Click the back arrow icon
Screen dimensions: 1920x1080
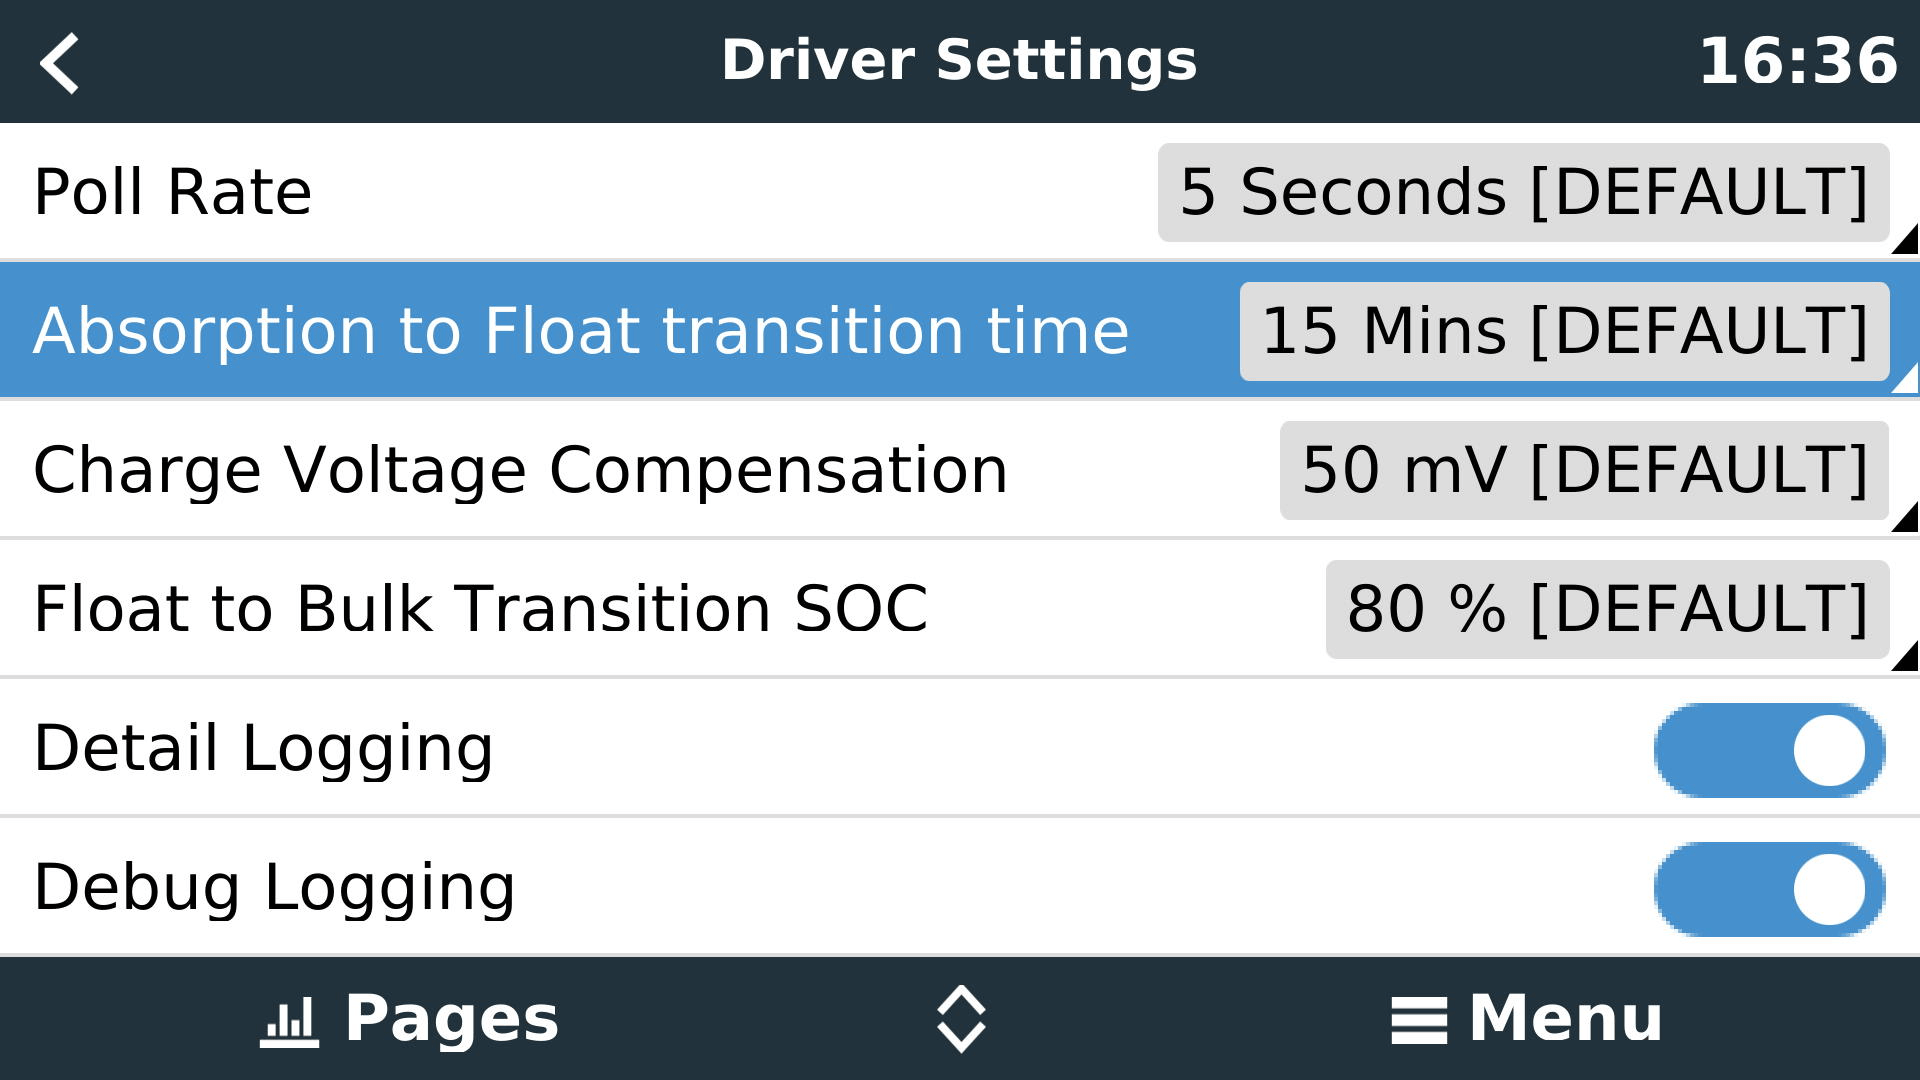(x=60, y=62)
